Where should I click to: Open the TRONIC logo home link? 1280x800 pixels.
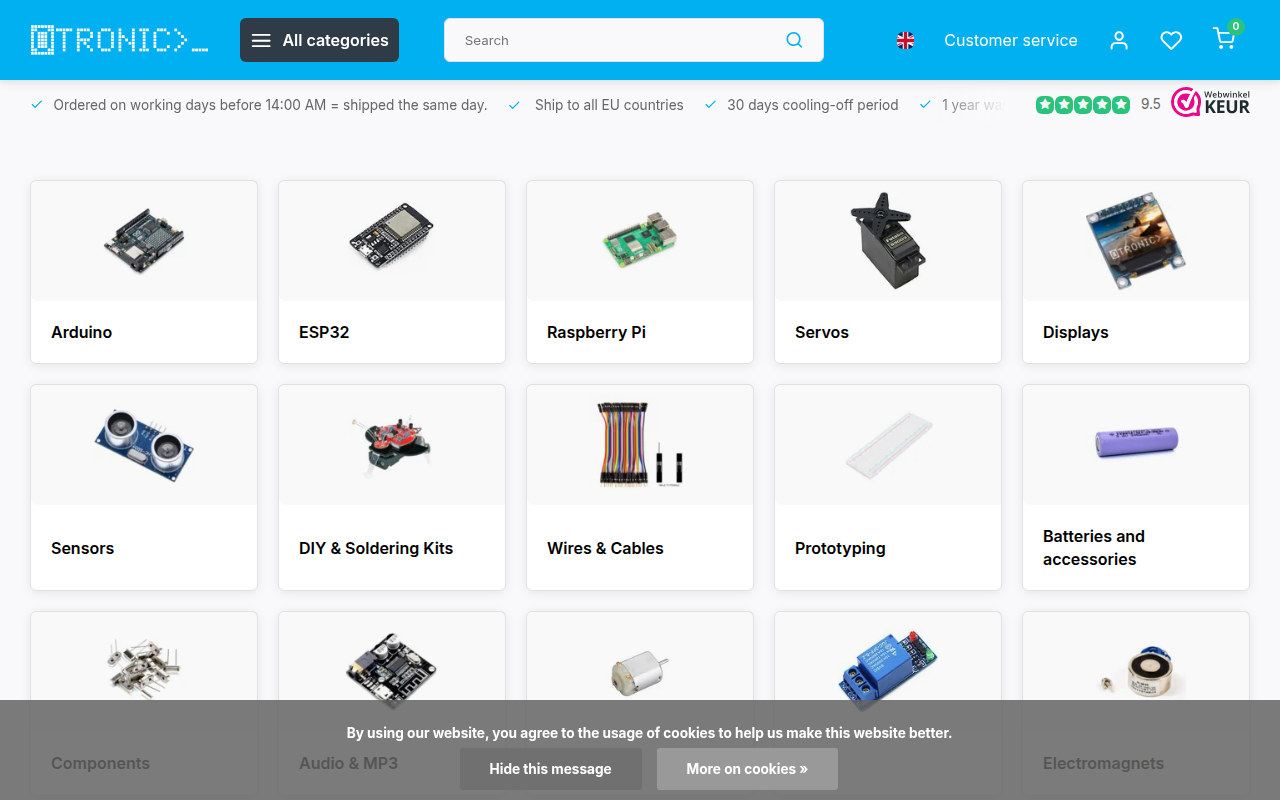pyautogui.click(x=119, y=40)
